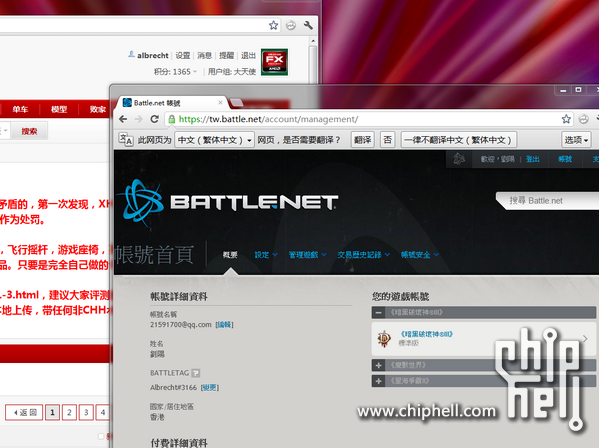This screenshot has height=448, width=599.
Task: Click the 翻译 translate button
Action: tap(363, 140)
